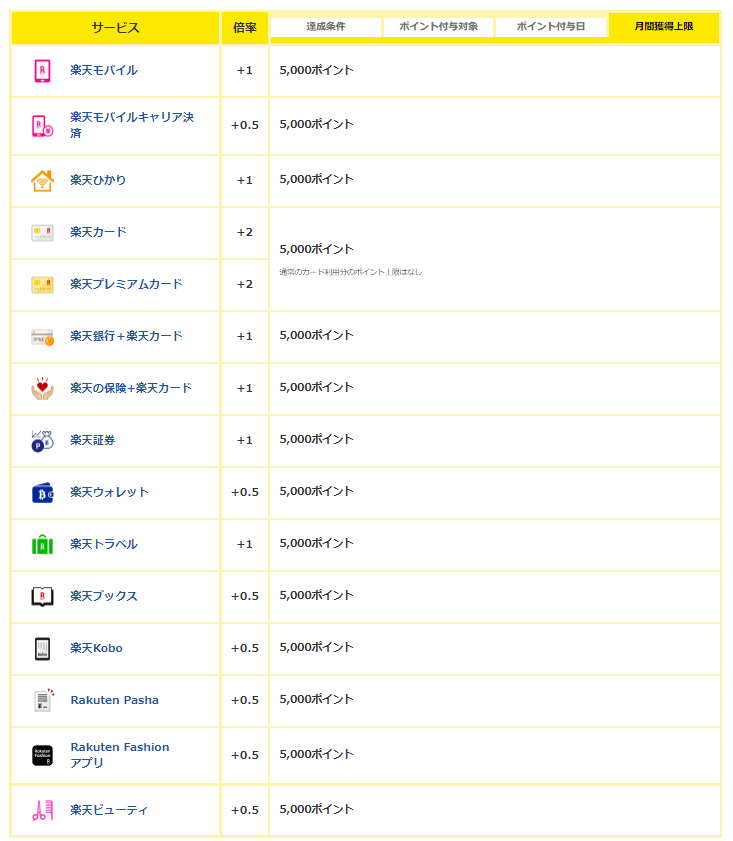The image size is (733, 841).
Task: Click the 楽天Kobo e-reader icon
Action: click(42, 649)
